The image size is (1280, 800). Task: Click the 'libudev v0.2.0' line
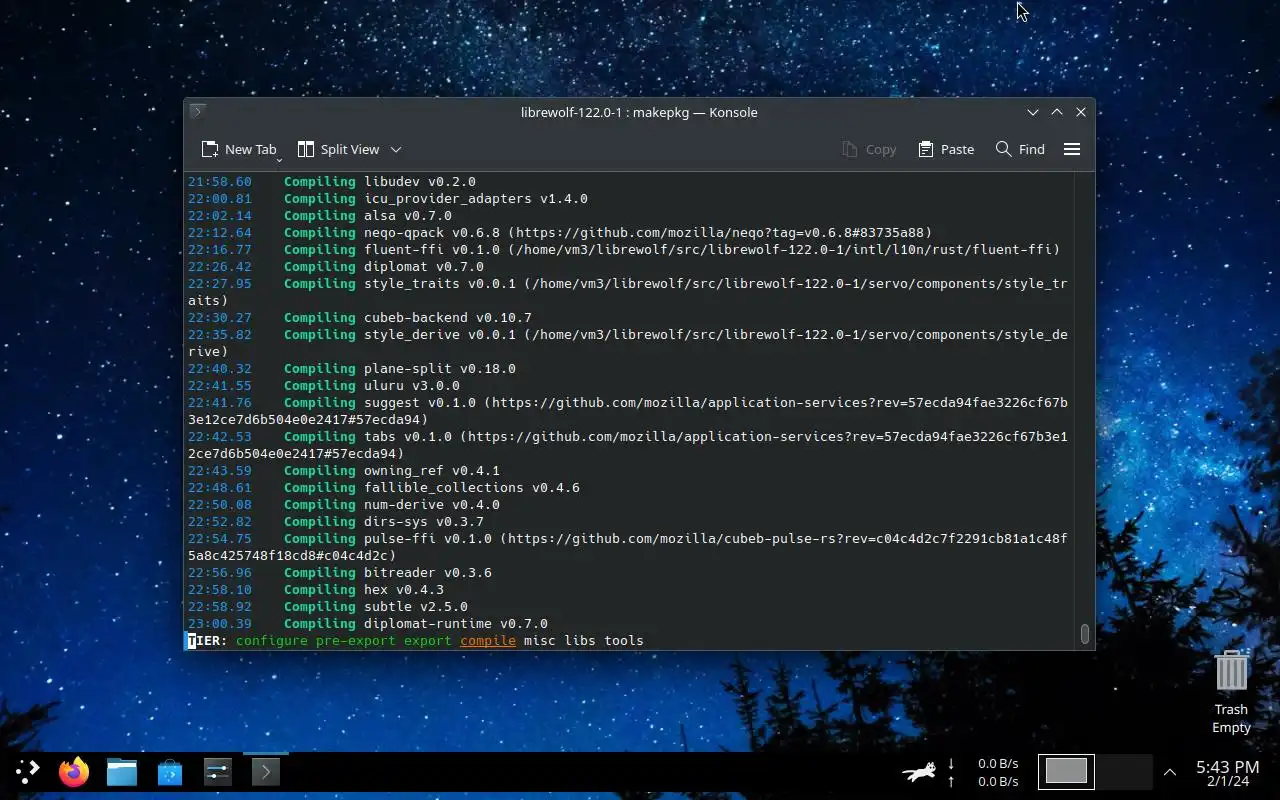tap(420, 182)
